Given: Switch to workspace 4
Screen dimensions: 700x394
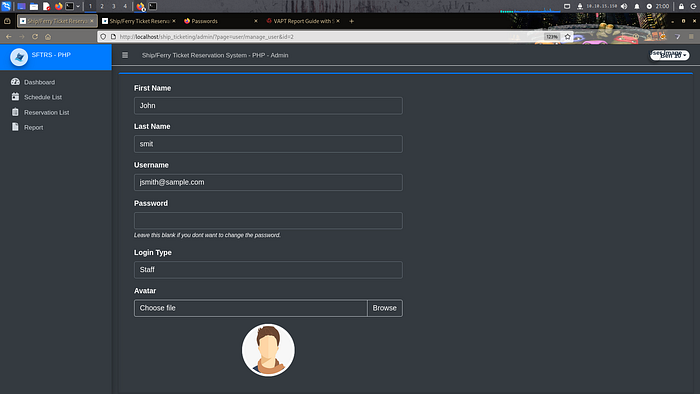Looking at the screenshot, I should (x=125, y=6).
